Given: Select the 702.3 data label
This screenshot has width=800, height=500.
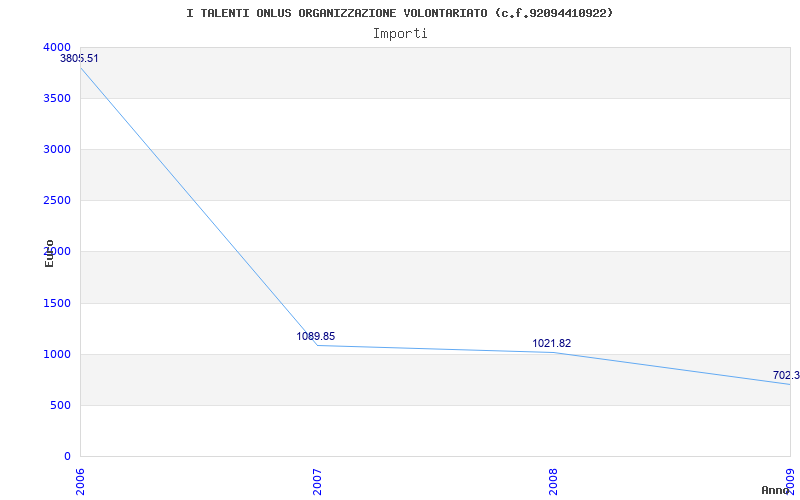Looking at the screenshot, I should click(x=786, y=376).
